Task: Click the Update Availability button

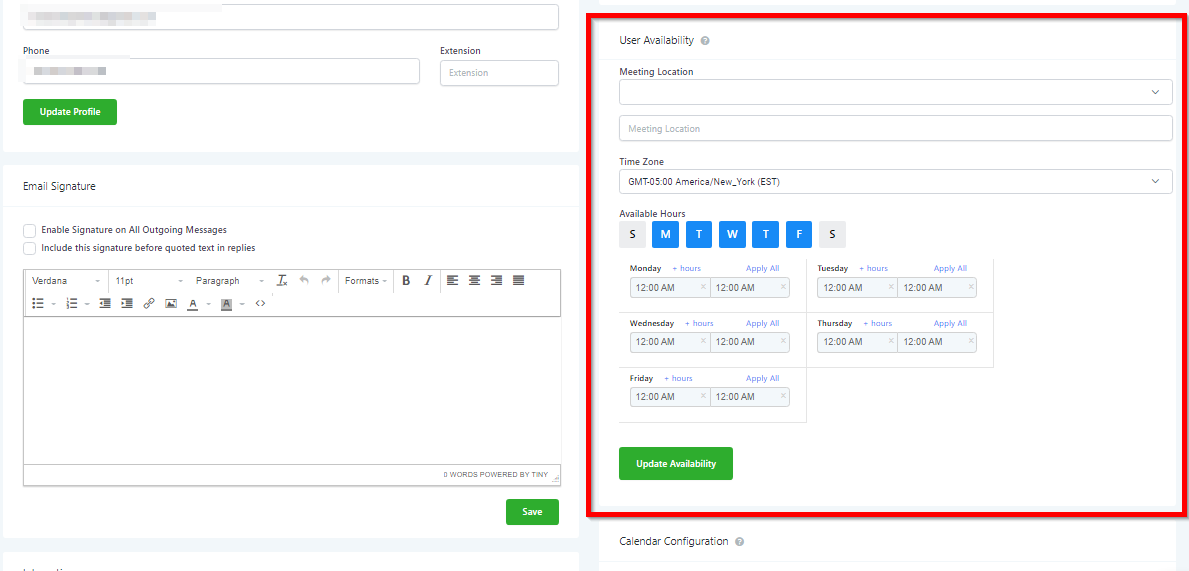Action: click(x=675, y=464)
